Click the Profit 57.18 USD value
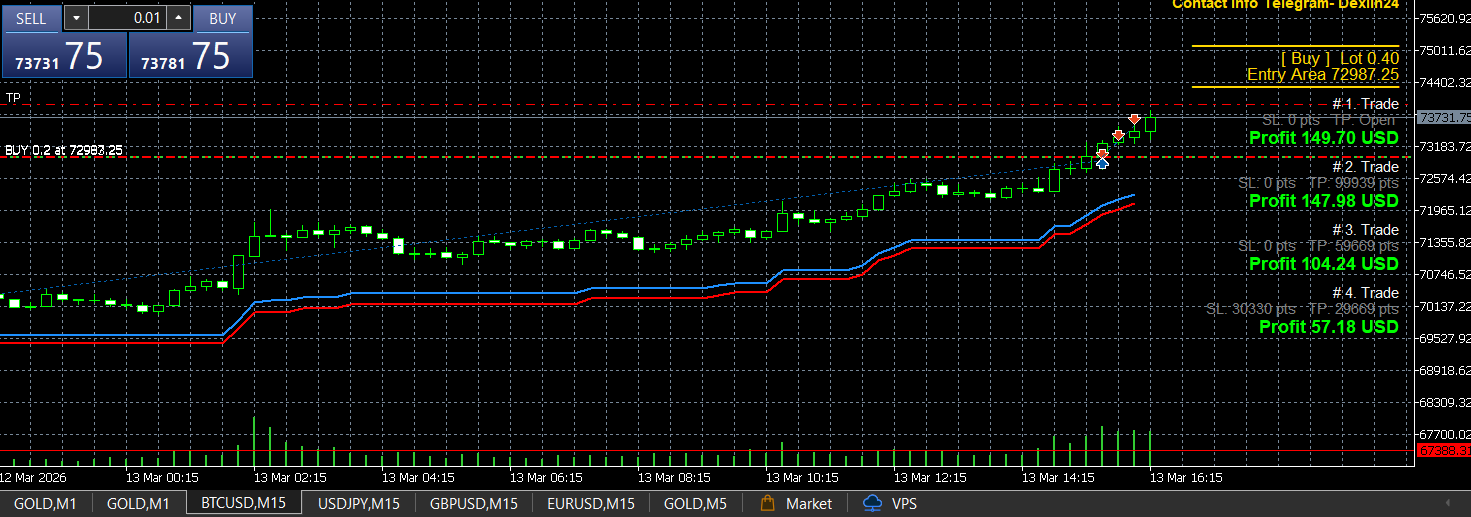 point(1328,327)
